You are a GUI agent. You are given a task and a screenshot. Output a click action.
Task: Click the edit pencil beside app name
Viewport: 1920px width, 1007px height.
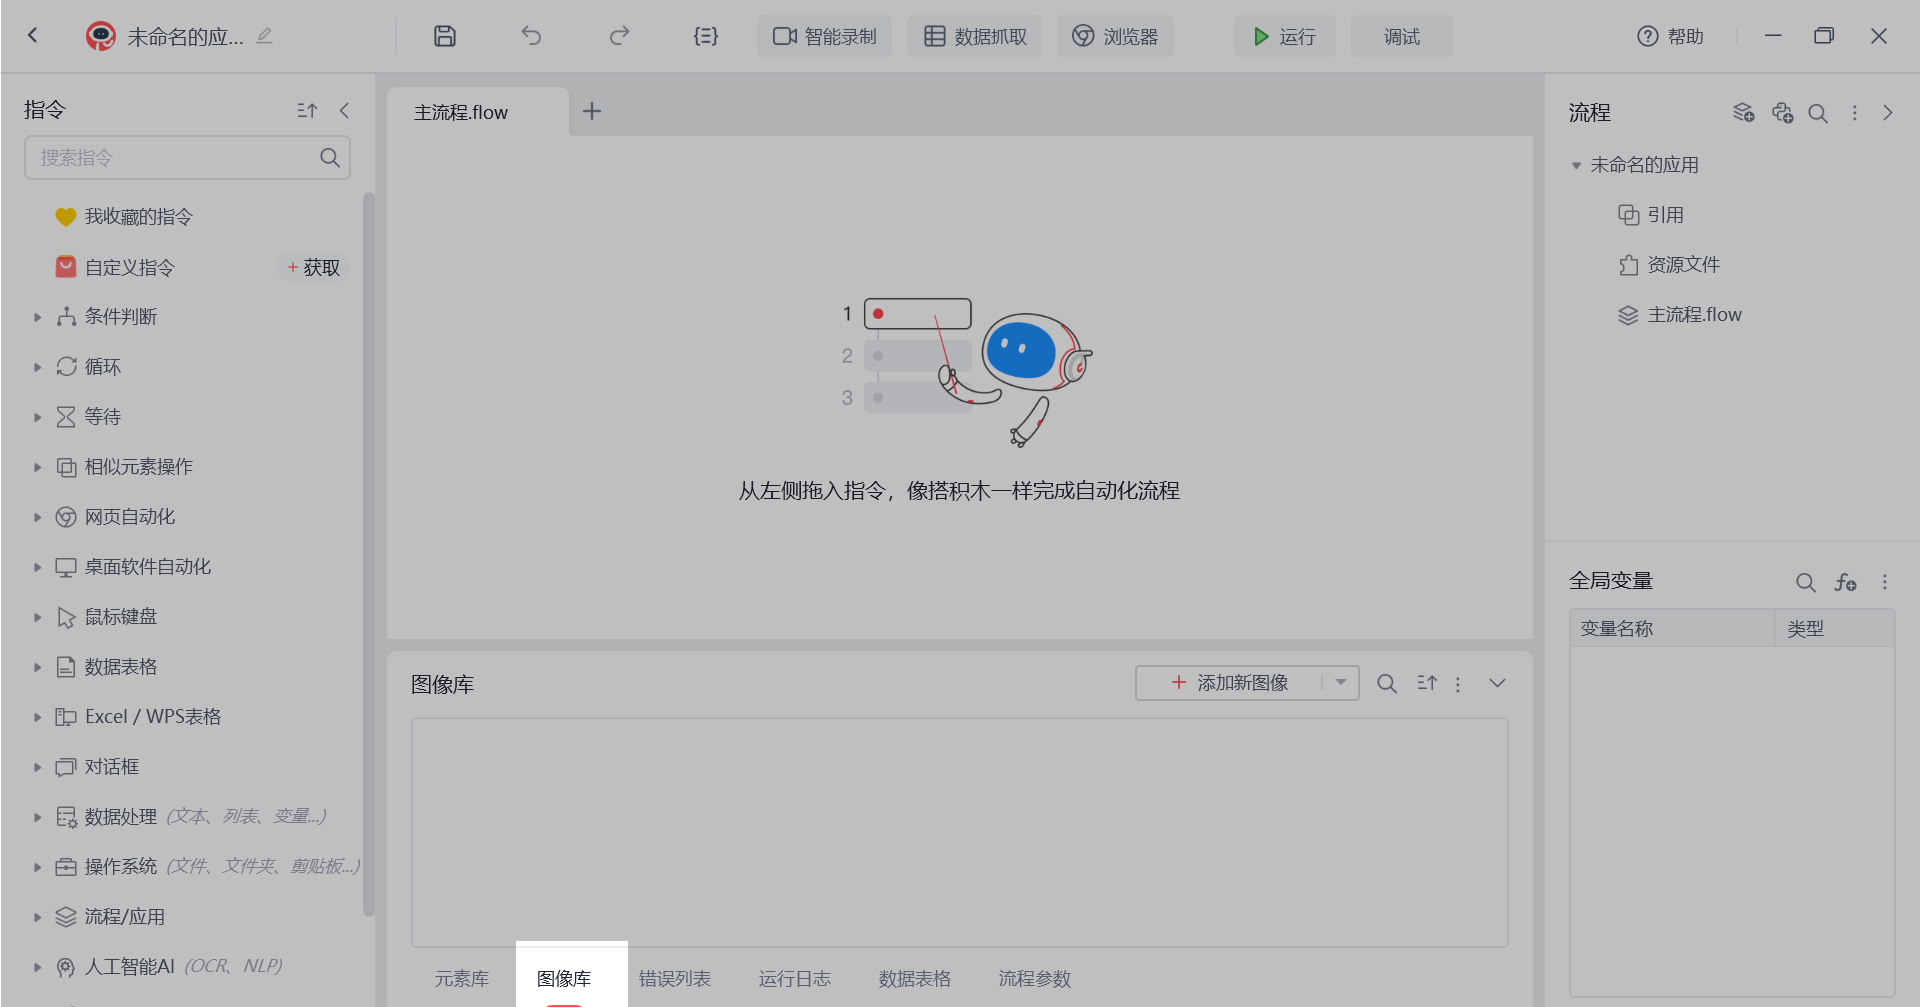coord(264,36)
